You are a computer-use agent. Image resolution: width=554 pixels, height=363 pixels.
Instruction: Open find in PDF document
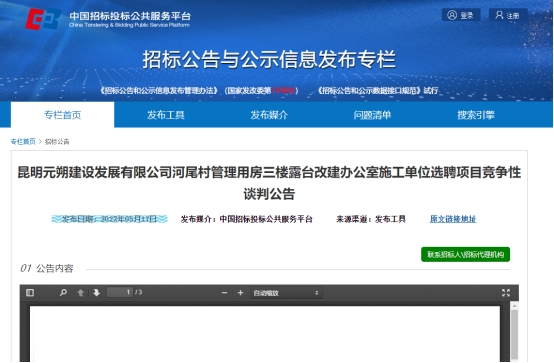pos(63,293)
